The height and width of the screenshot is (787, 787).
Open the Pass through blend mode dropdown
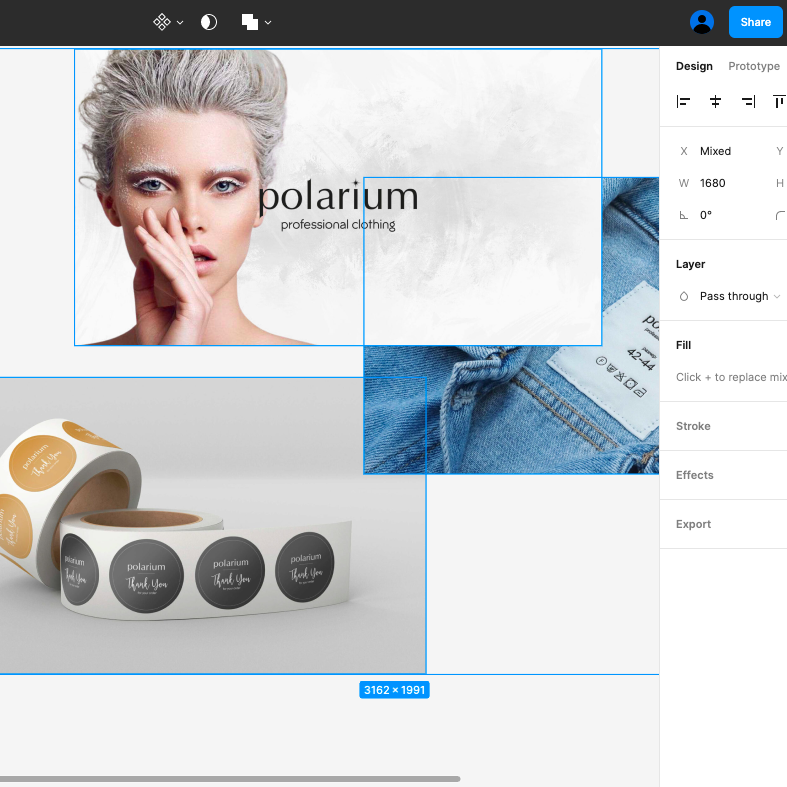coord(740,296)
